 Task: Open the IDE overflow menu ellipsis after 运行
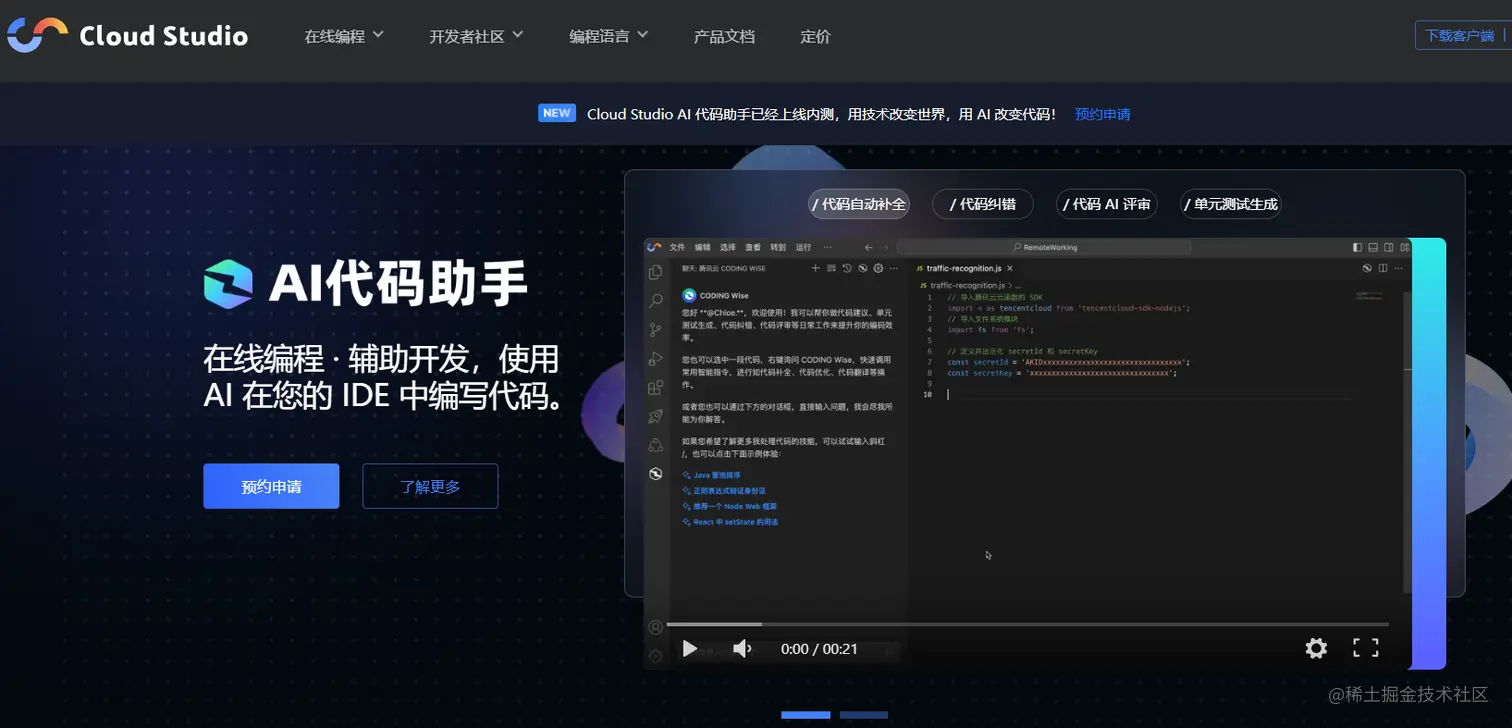(x=827, y=247)
